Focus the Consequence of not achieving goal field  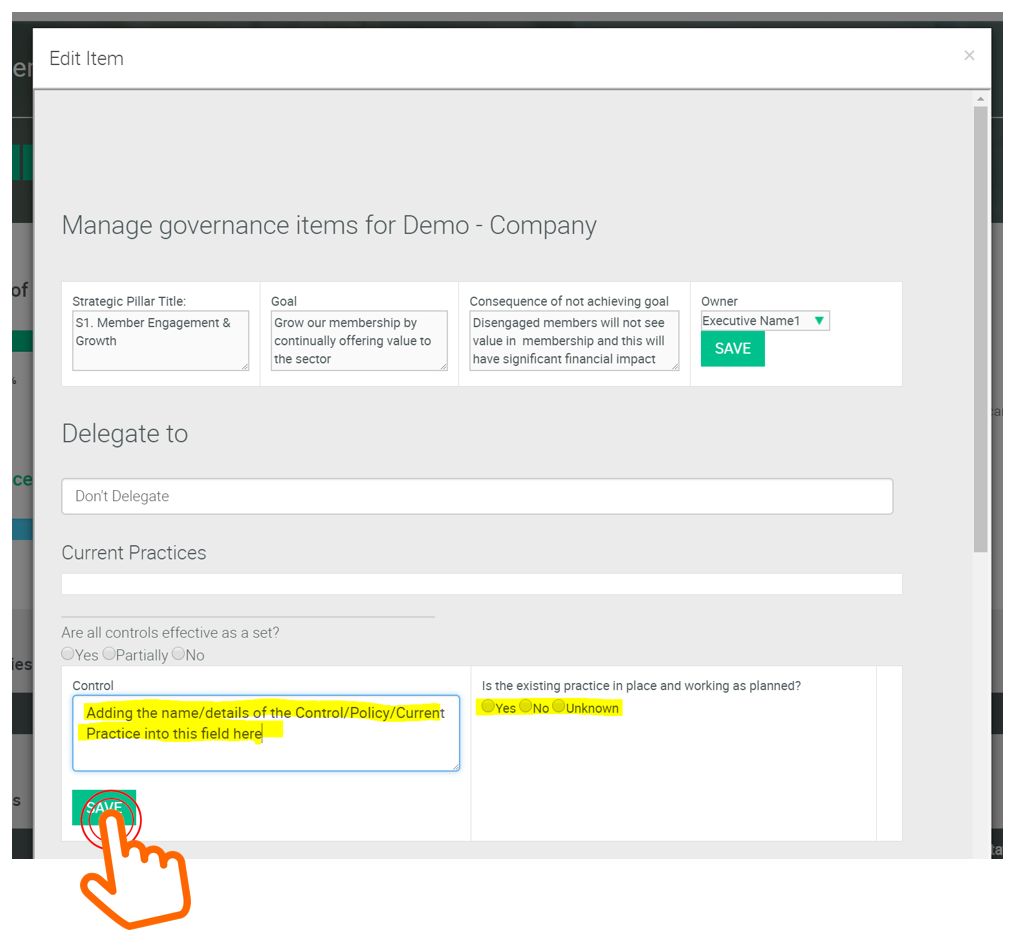(573, 341)
